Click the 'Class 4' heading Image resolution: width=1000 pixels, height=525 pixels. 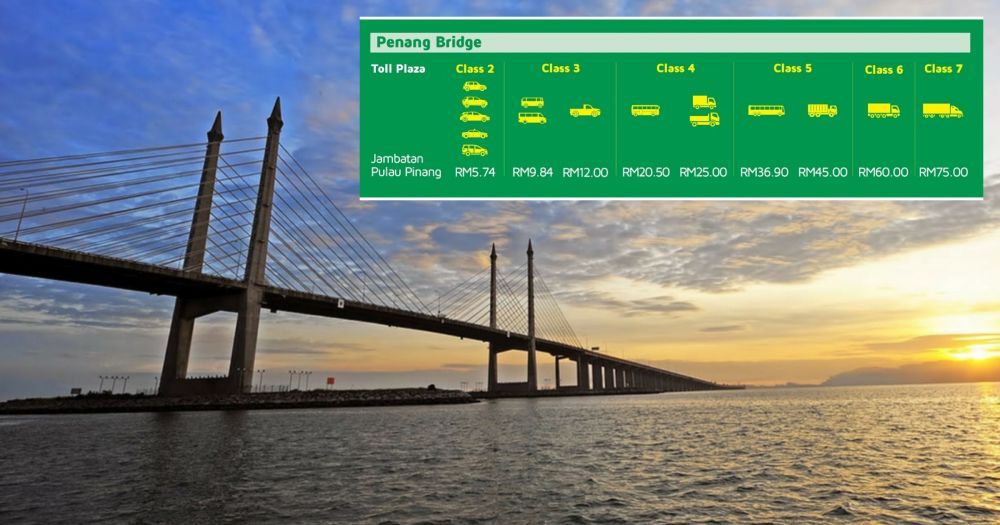pos(675,68)
